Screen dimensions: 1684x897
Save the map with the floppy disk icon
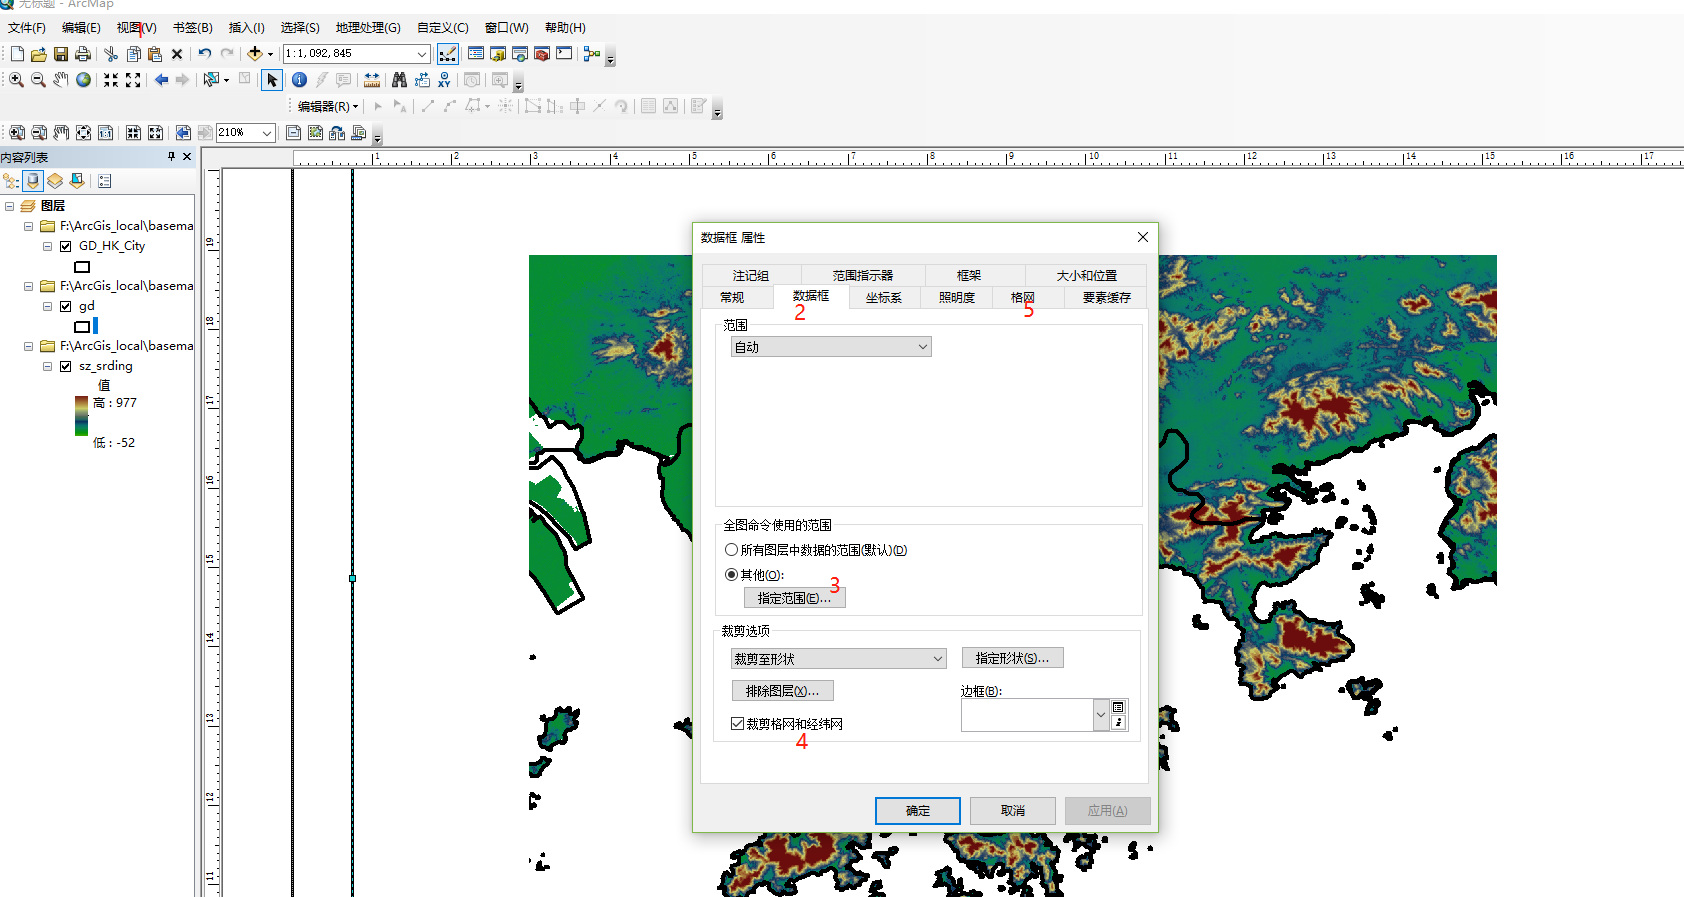click(61, 54)
